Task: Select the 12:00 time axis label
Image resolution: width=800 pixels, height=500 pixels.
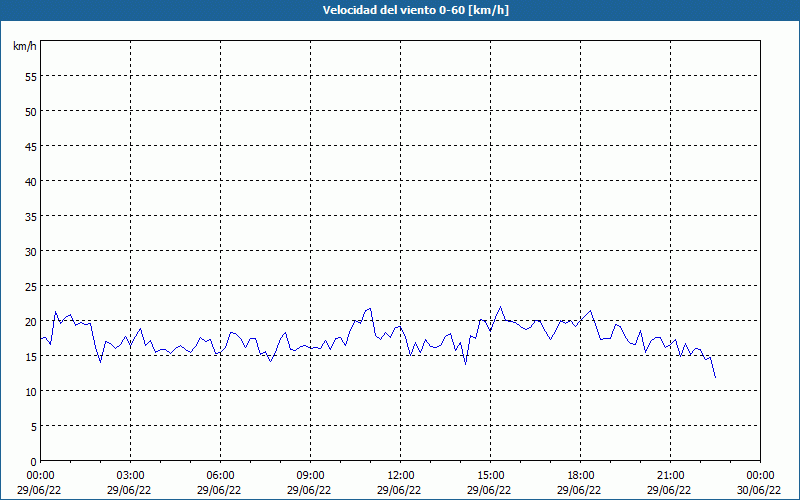Action: coord(400,475)
